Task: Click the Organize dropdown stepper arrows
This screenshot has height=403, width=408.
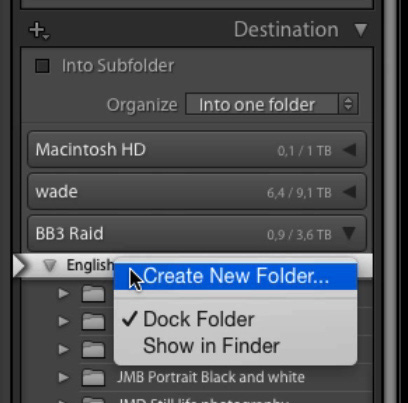Action: pos(348,104)
